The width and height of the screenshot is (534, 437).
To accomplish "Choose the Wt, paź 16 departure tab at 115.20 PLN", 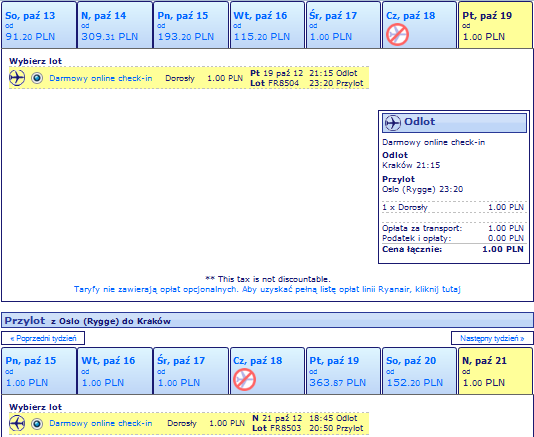I will (267, 25).
